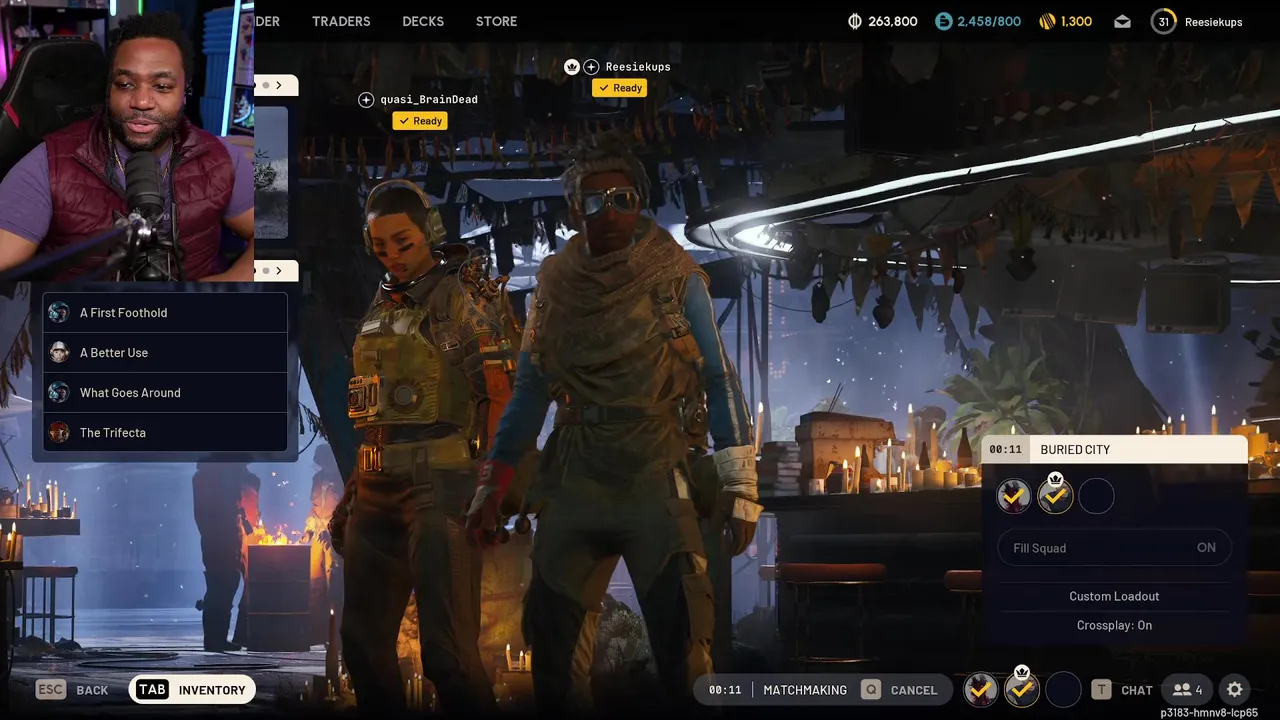The height and width of the screenshot is (720, 1280).
Task: Open the social friends list icon
Action: coord(1187,690)
